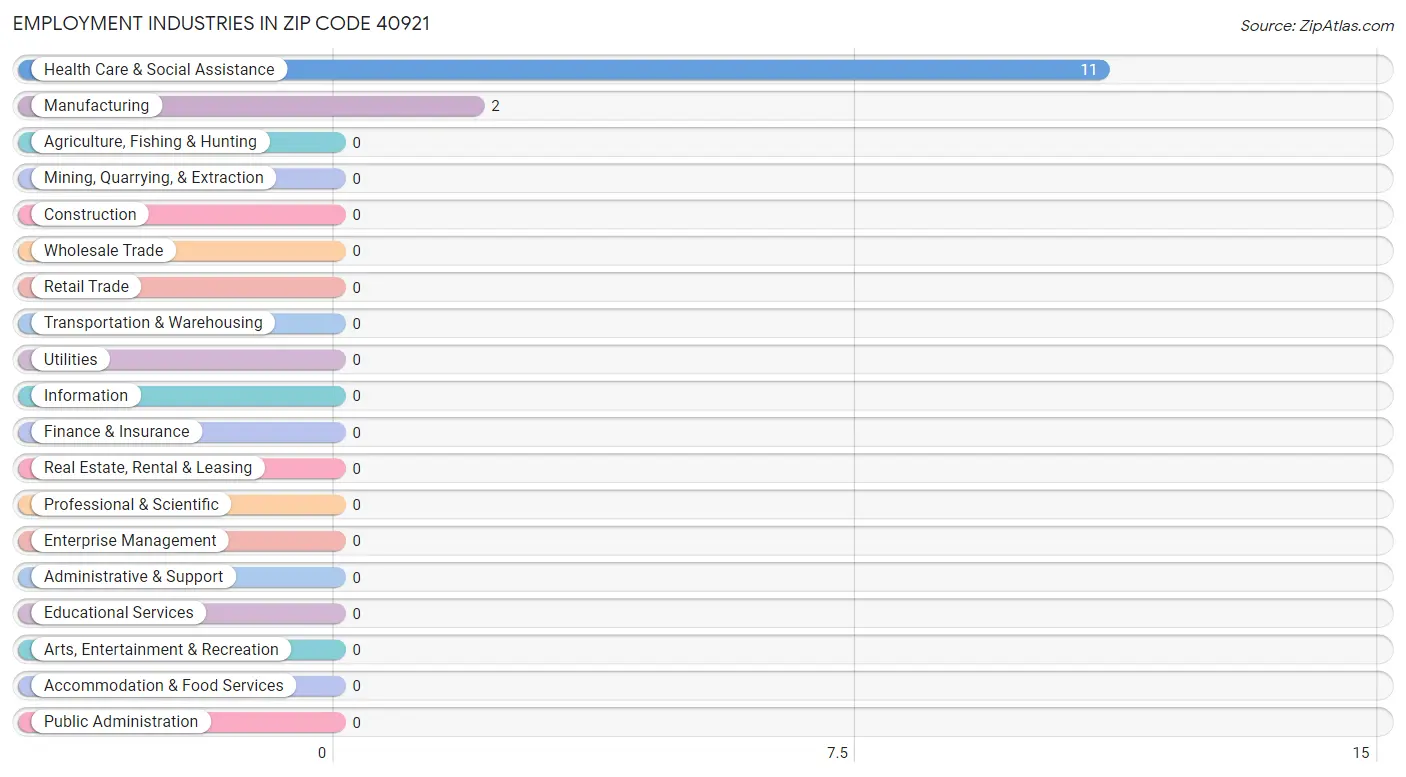This screenshot has width=1406, height=777.
Task: Select the Mining, Quarrying, & Extraction label
Action: [x=154, y=178]
